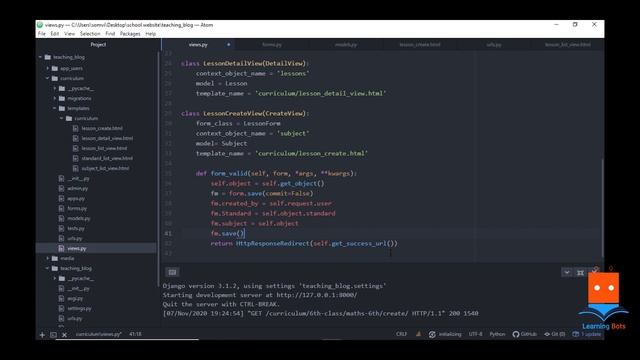Open curriculum urls.py in the tree
The width and height of the screenshot is (640, 360).
coord(75,238)
